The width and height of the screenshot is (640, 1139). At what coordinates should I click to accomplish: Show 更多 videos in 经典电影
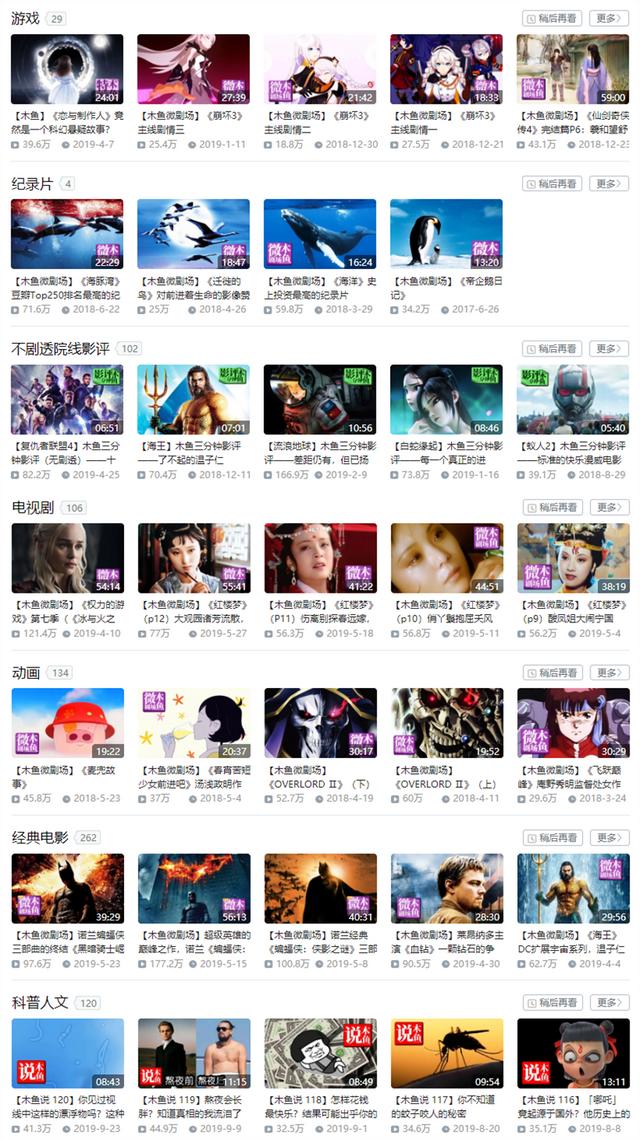(x=608, y=838)
